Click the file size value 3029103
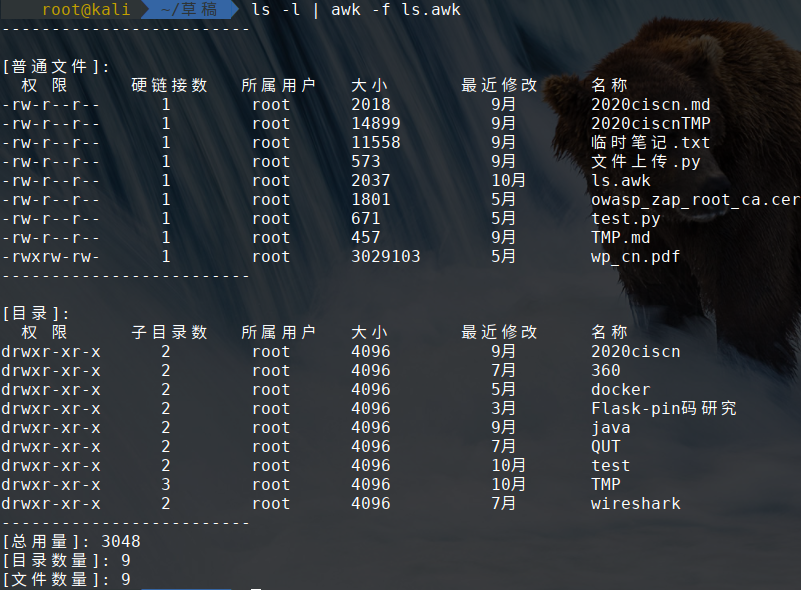The width and height of the screenshot is (801, 590). tap(385, 257)
